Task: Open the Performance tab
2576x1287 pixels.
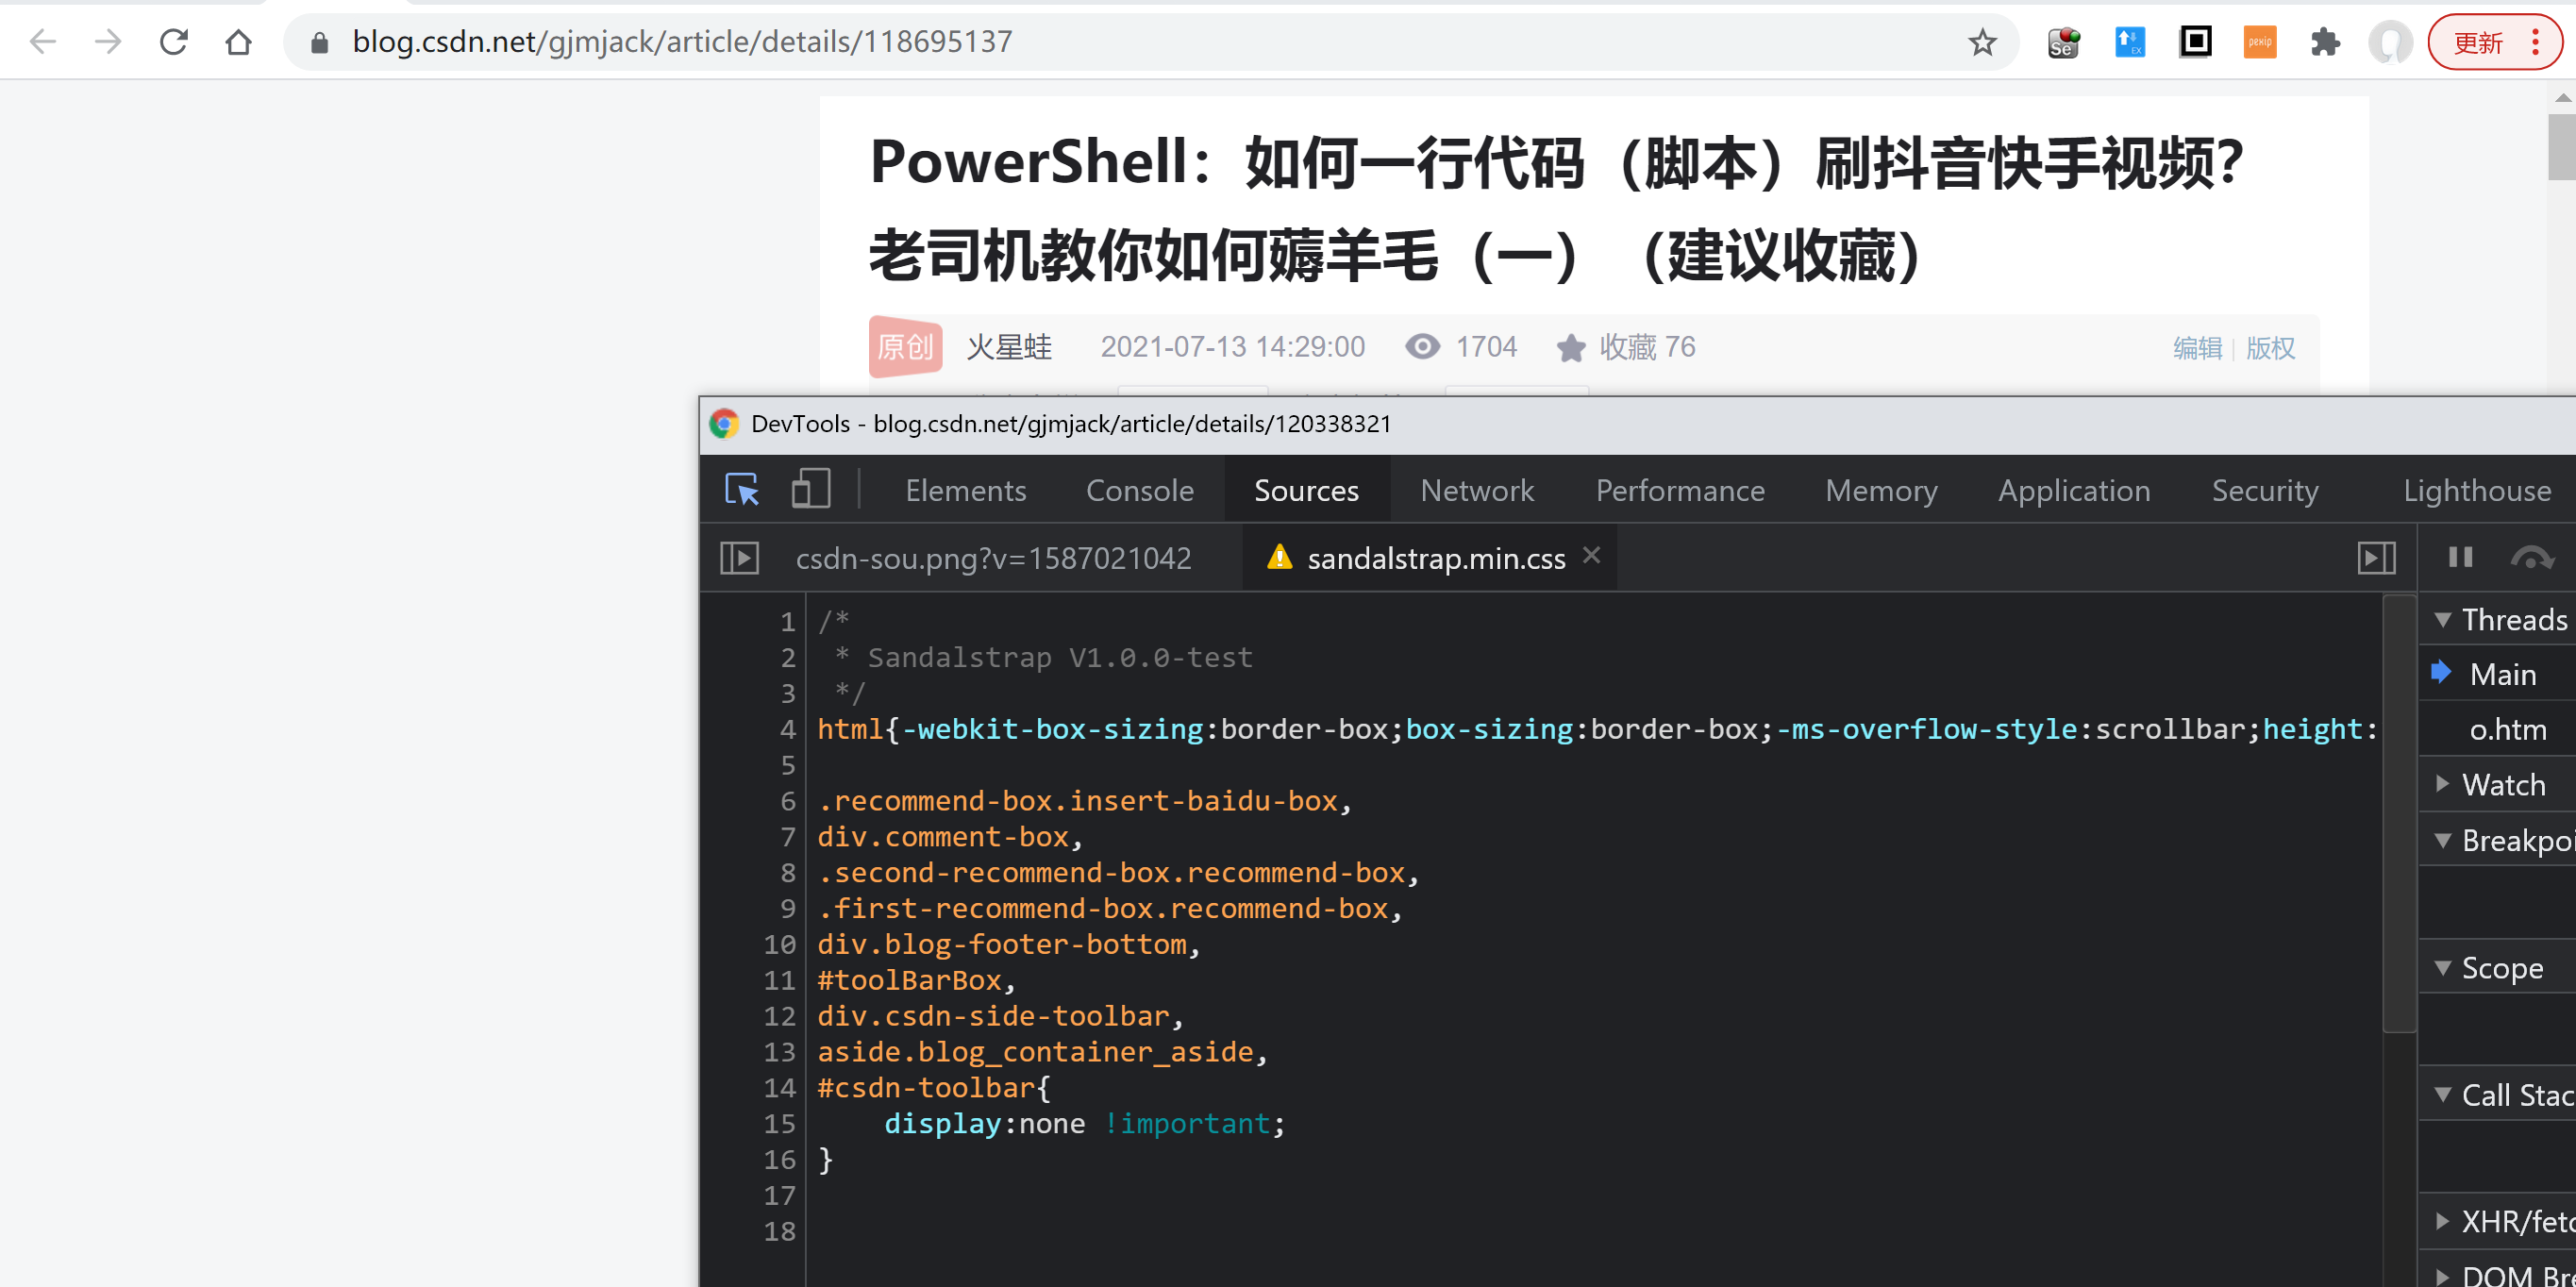Action: (1679, 490)
